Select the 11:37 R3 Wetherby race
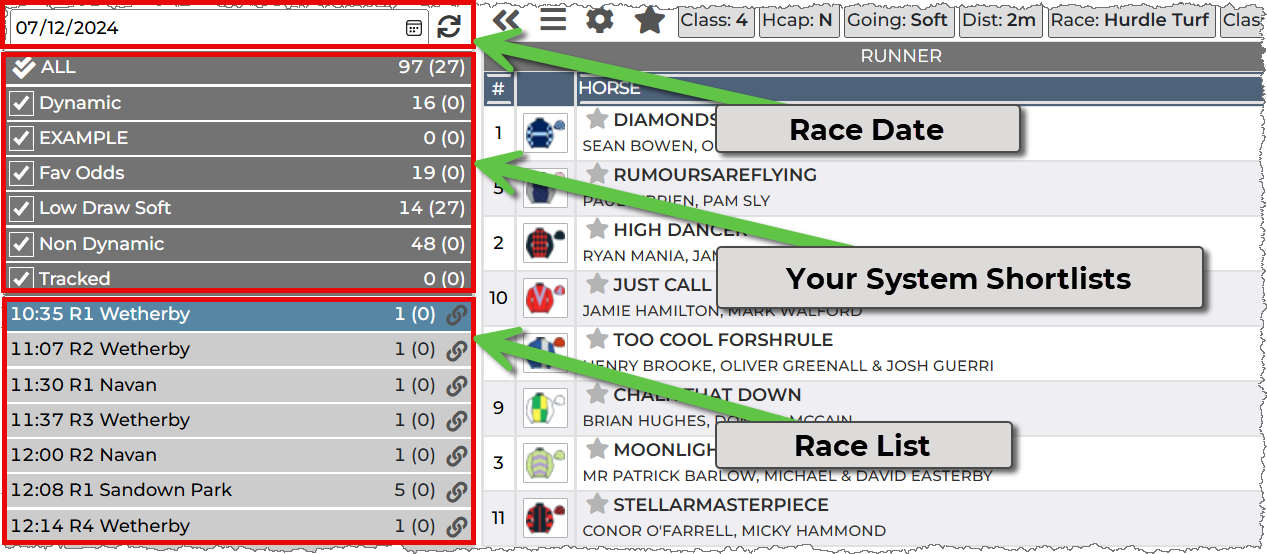 click(x=238, y=420)
